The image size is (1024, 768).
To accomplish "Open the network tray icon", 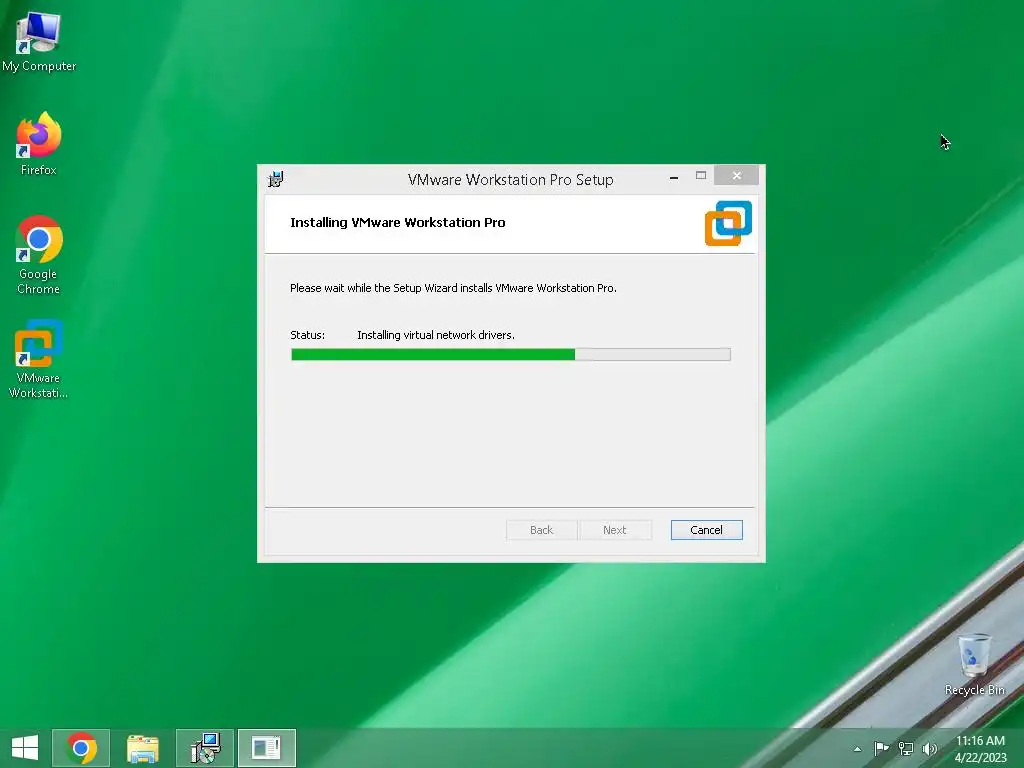I will click(906, 748).
